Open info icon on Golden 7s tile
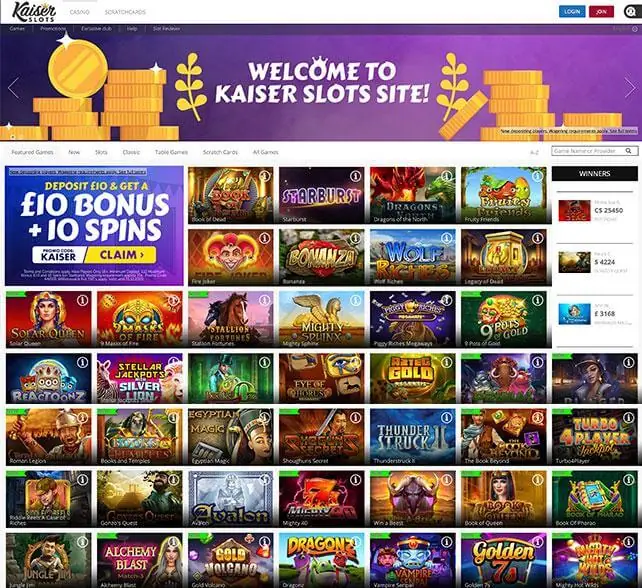The image size is (642, 588). point(537,542)
